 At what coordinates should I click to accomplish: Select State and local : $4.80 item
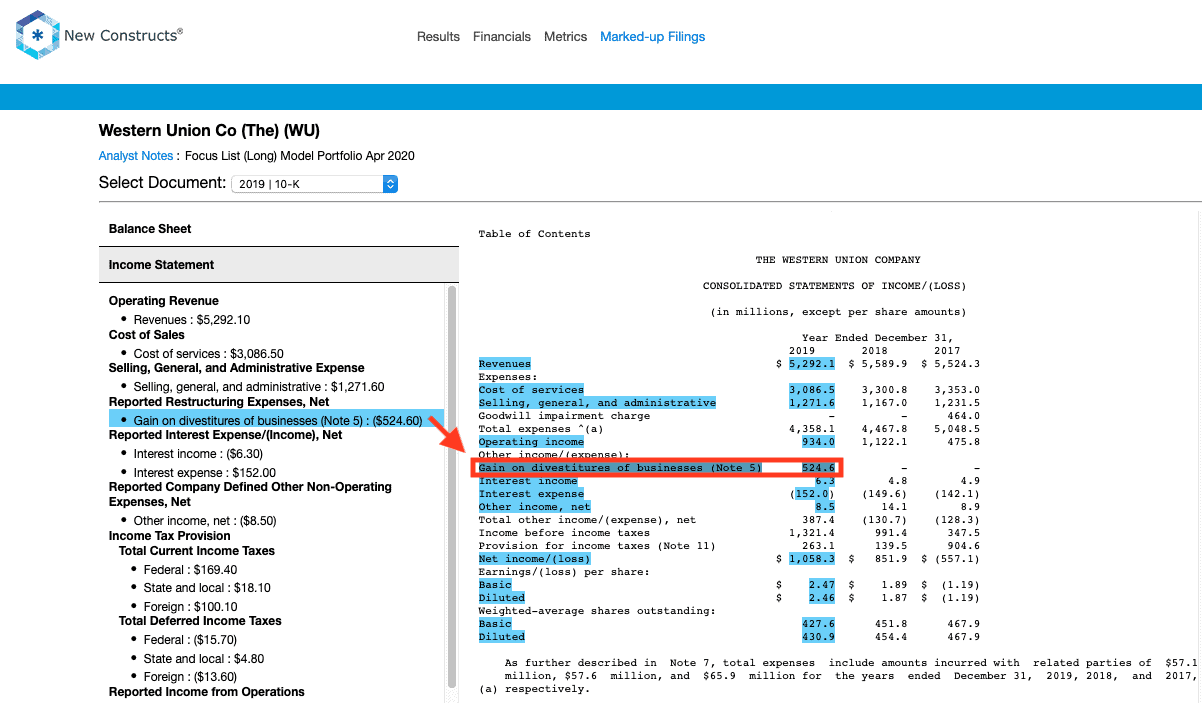[204, 659]
